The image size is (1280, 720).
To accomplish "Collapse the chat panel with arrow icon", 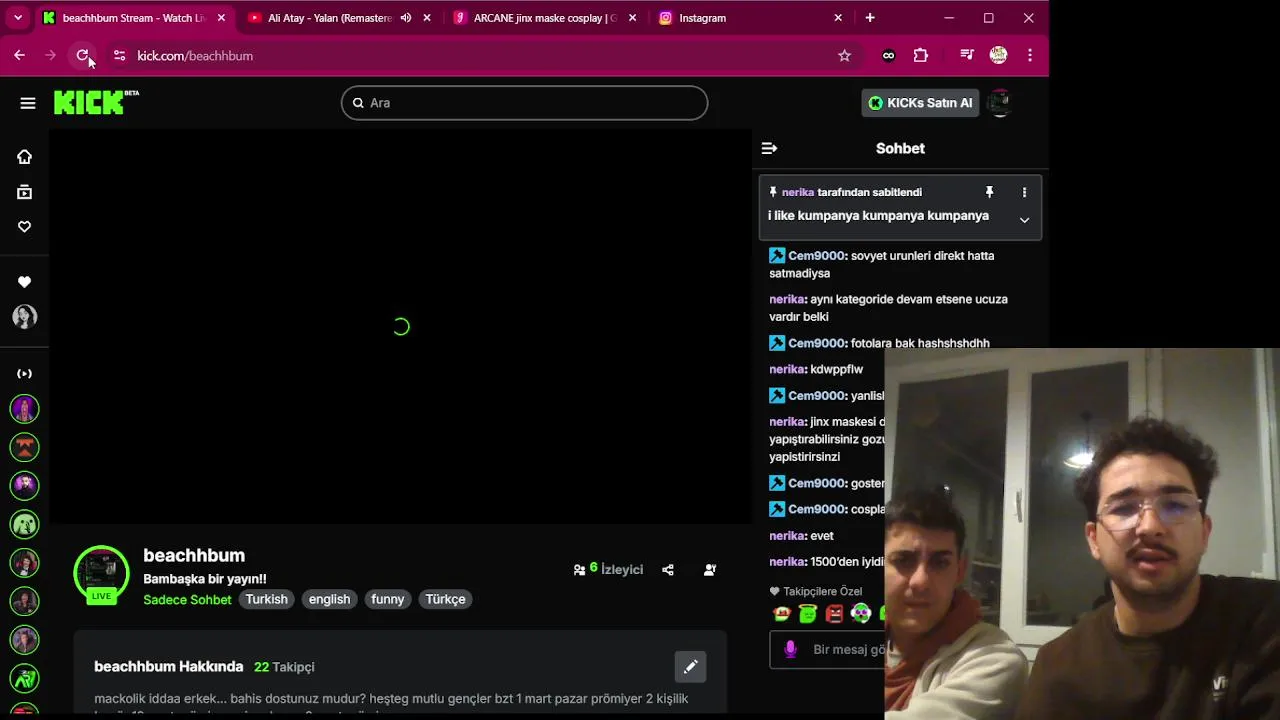I will [769, 148].
